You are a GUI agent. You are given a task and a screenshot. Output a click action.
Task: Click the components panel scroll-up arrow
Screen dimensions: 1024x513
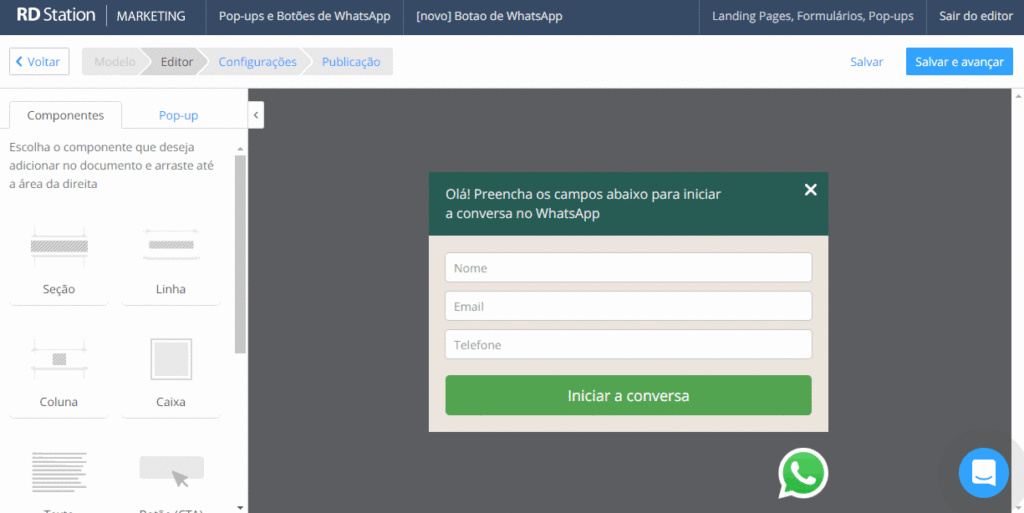240,149
